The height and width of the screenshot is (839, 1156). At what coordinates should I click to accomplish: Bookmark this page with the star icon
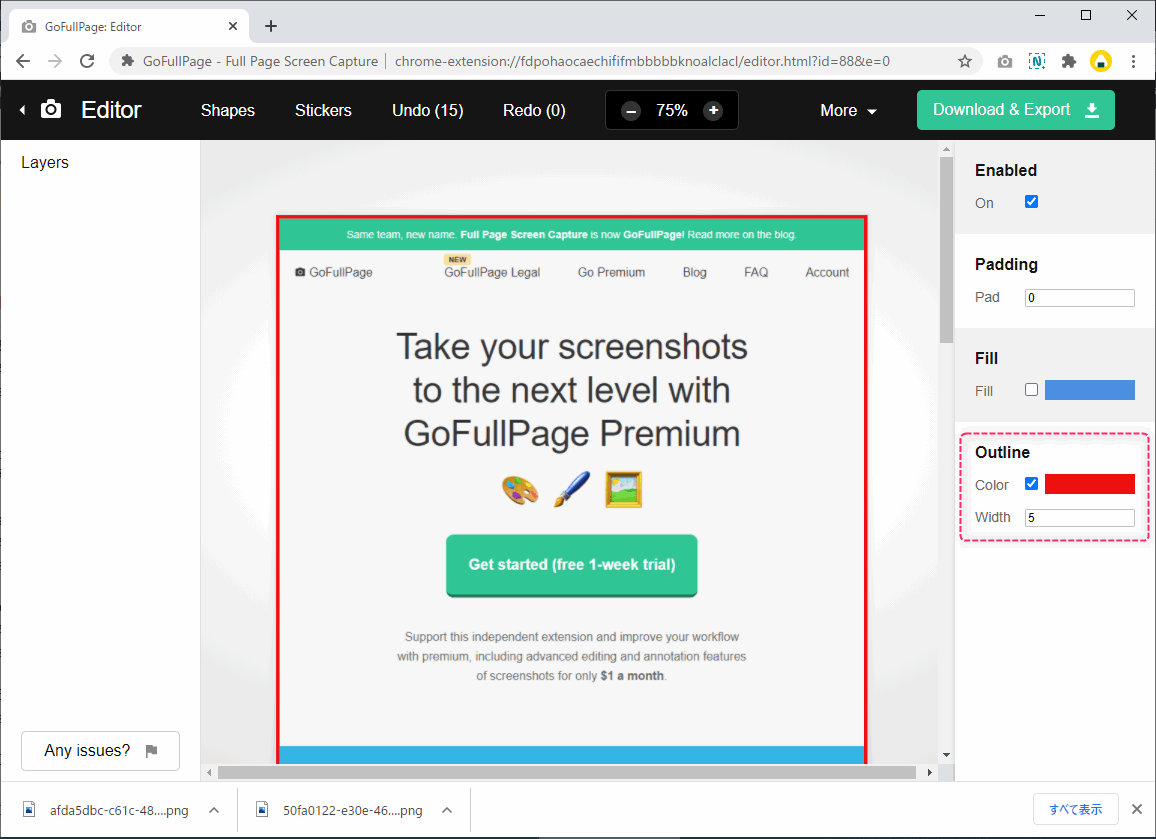tap(964, 61)
